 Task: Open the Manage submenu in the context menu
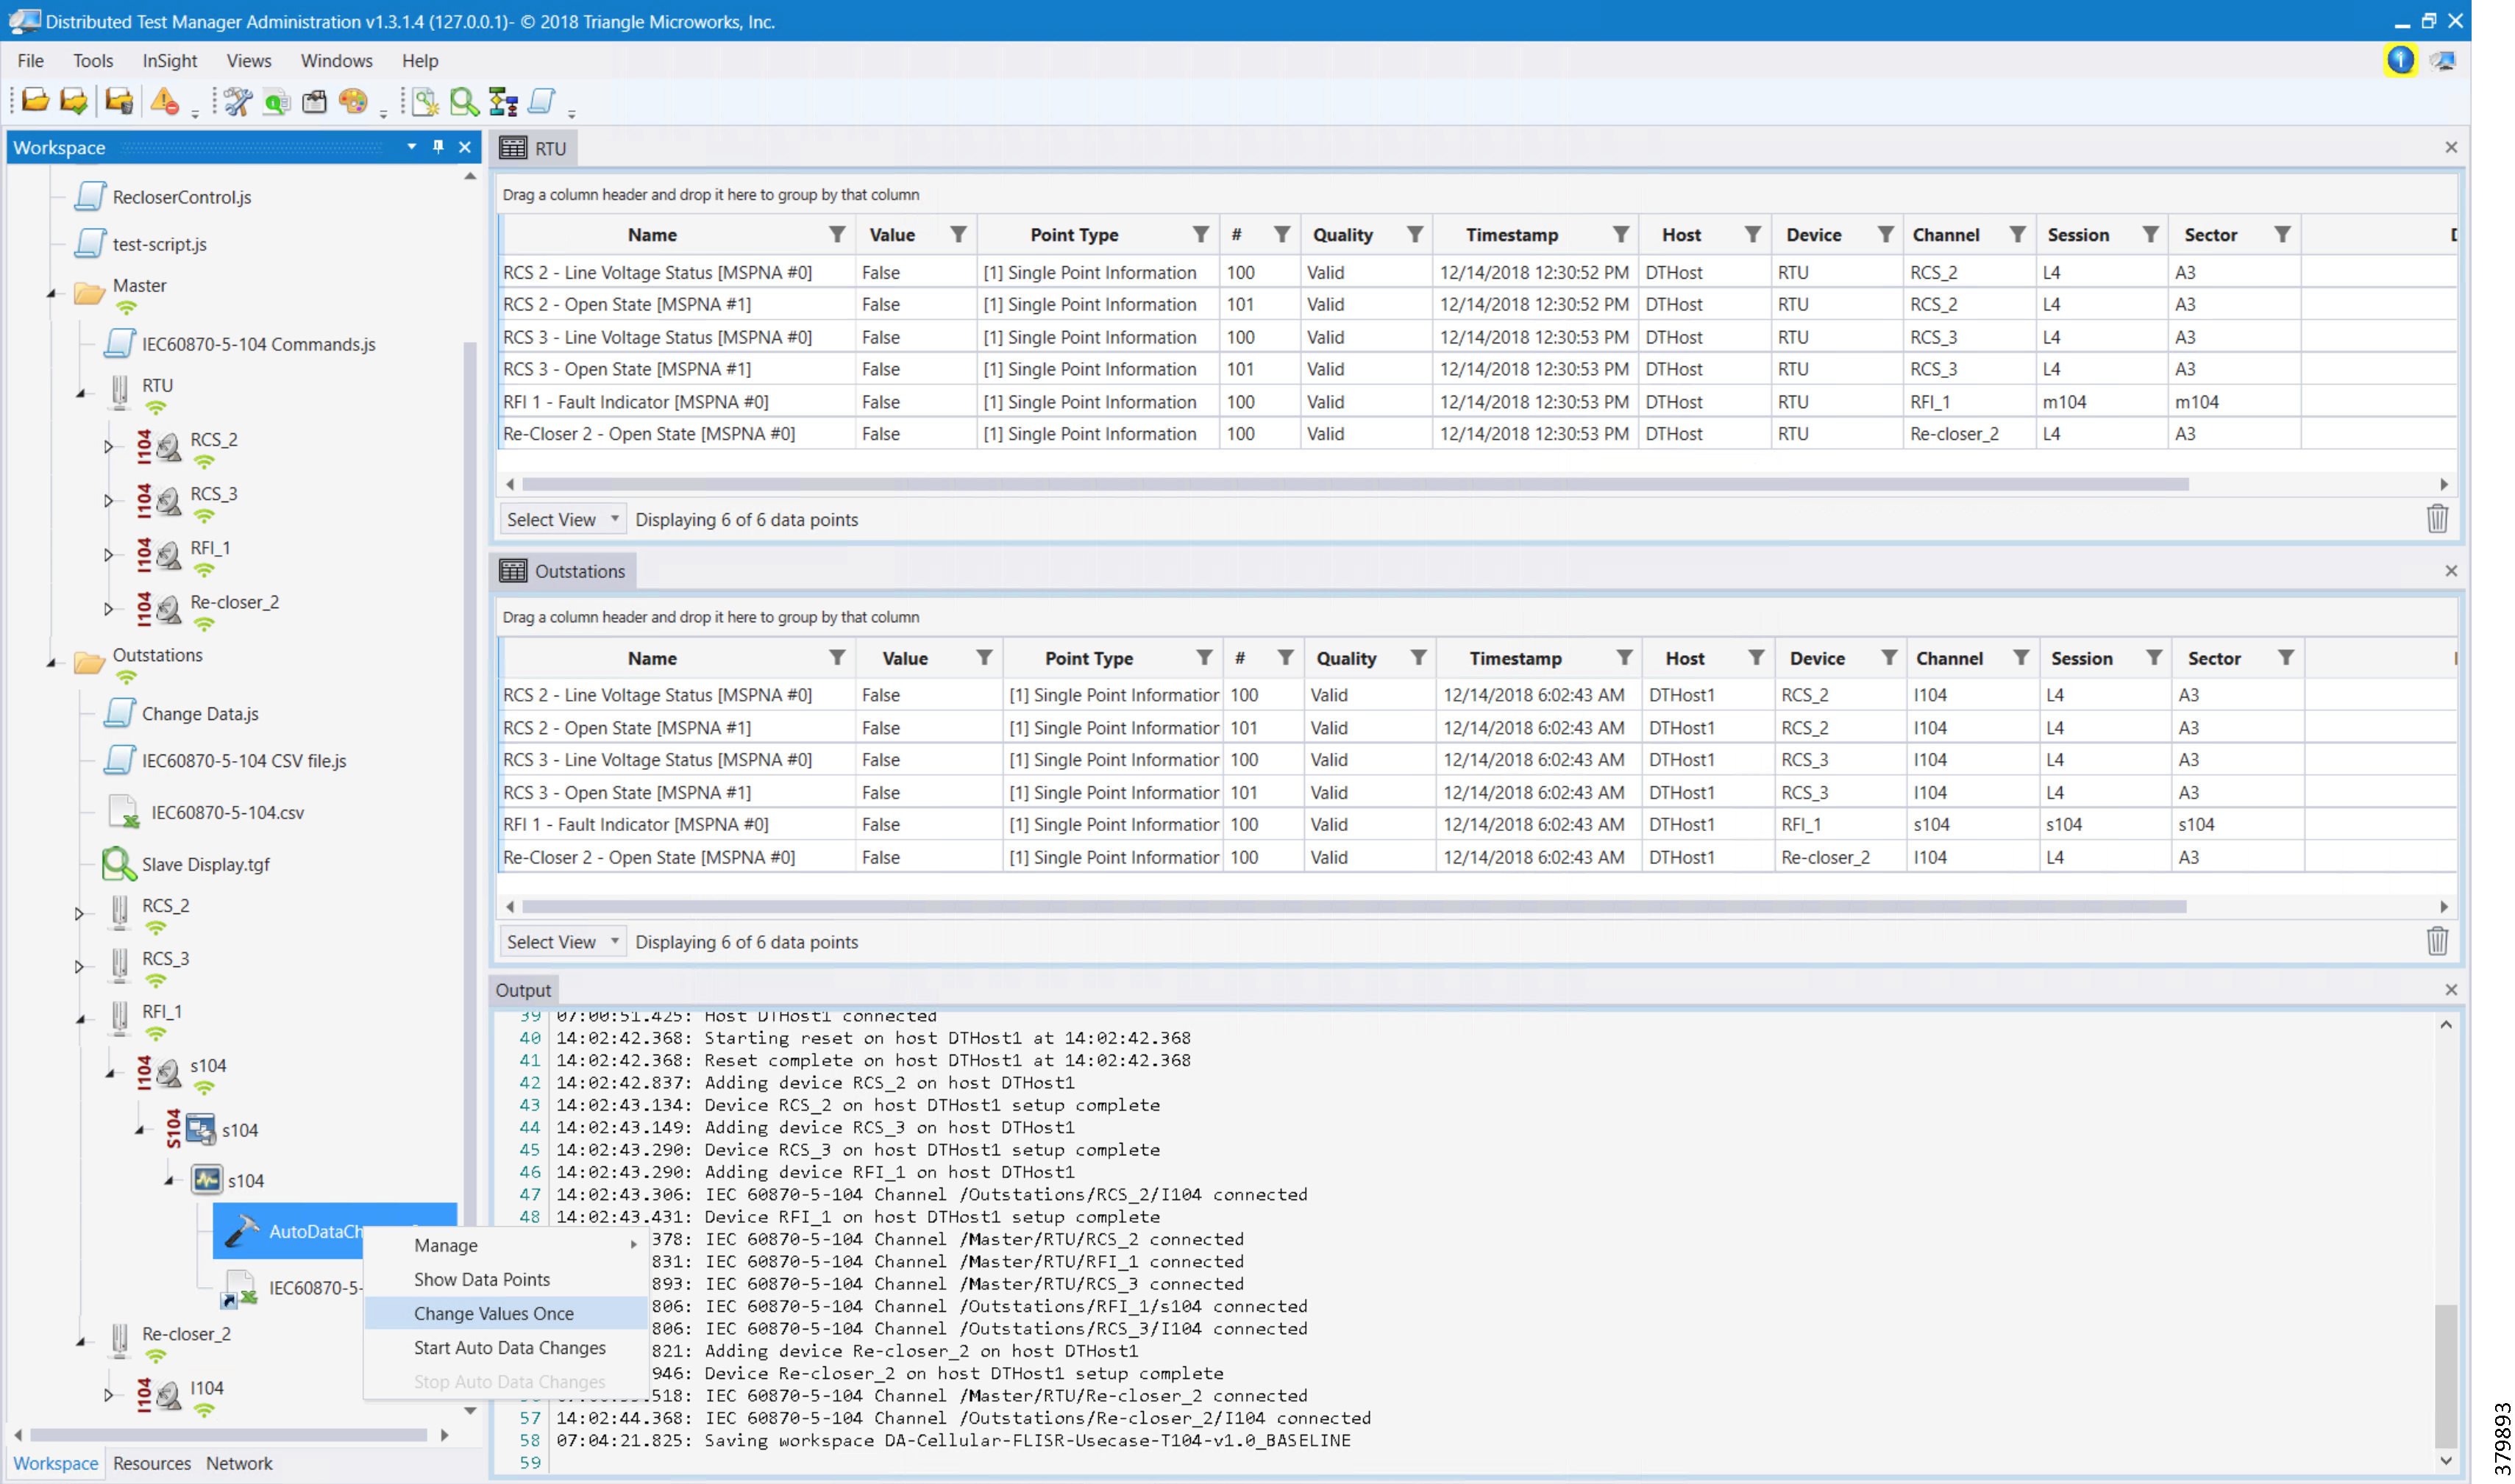pyautogui.click(x=506, y=1245)
